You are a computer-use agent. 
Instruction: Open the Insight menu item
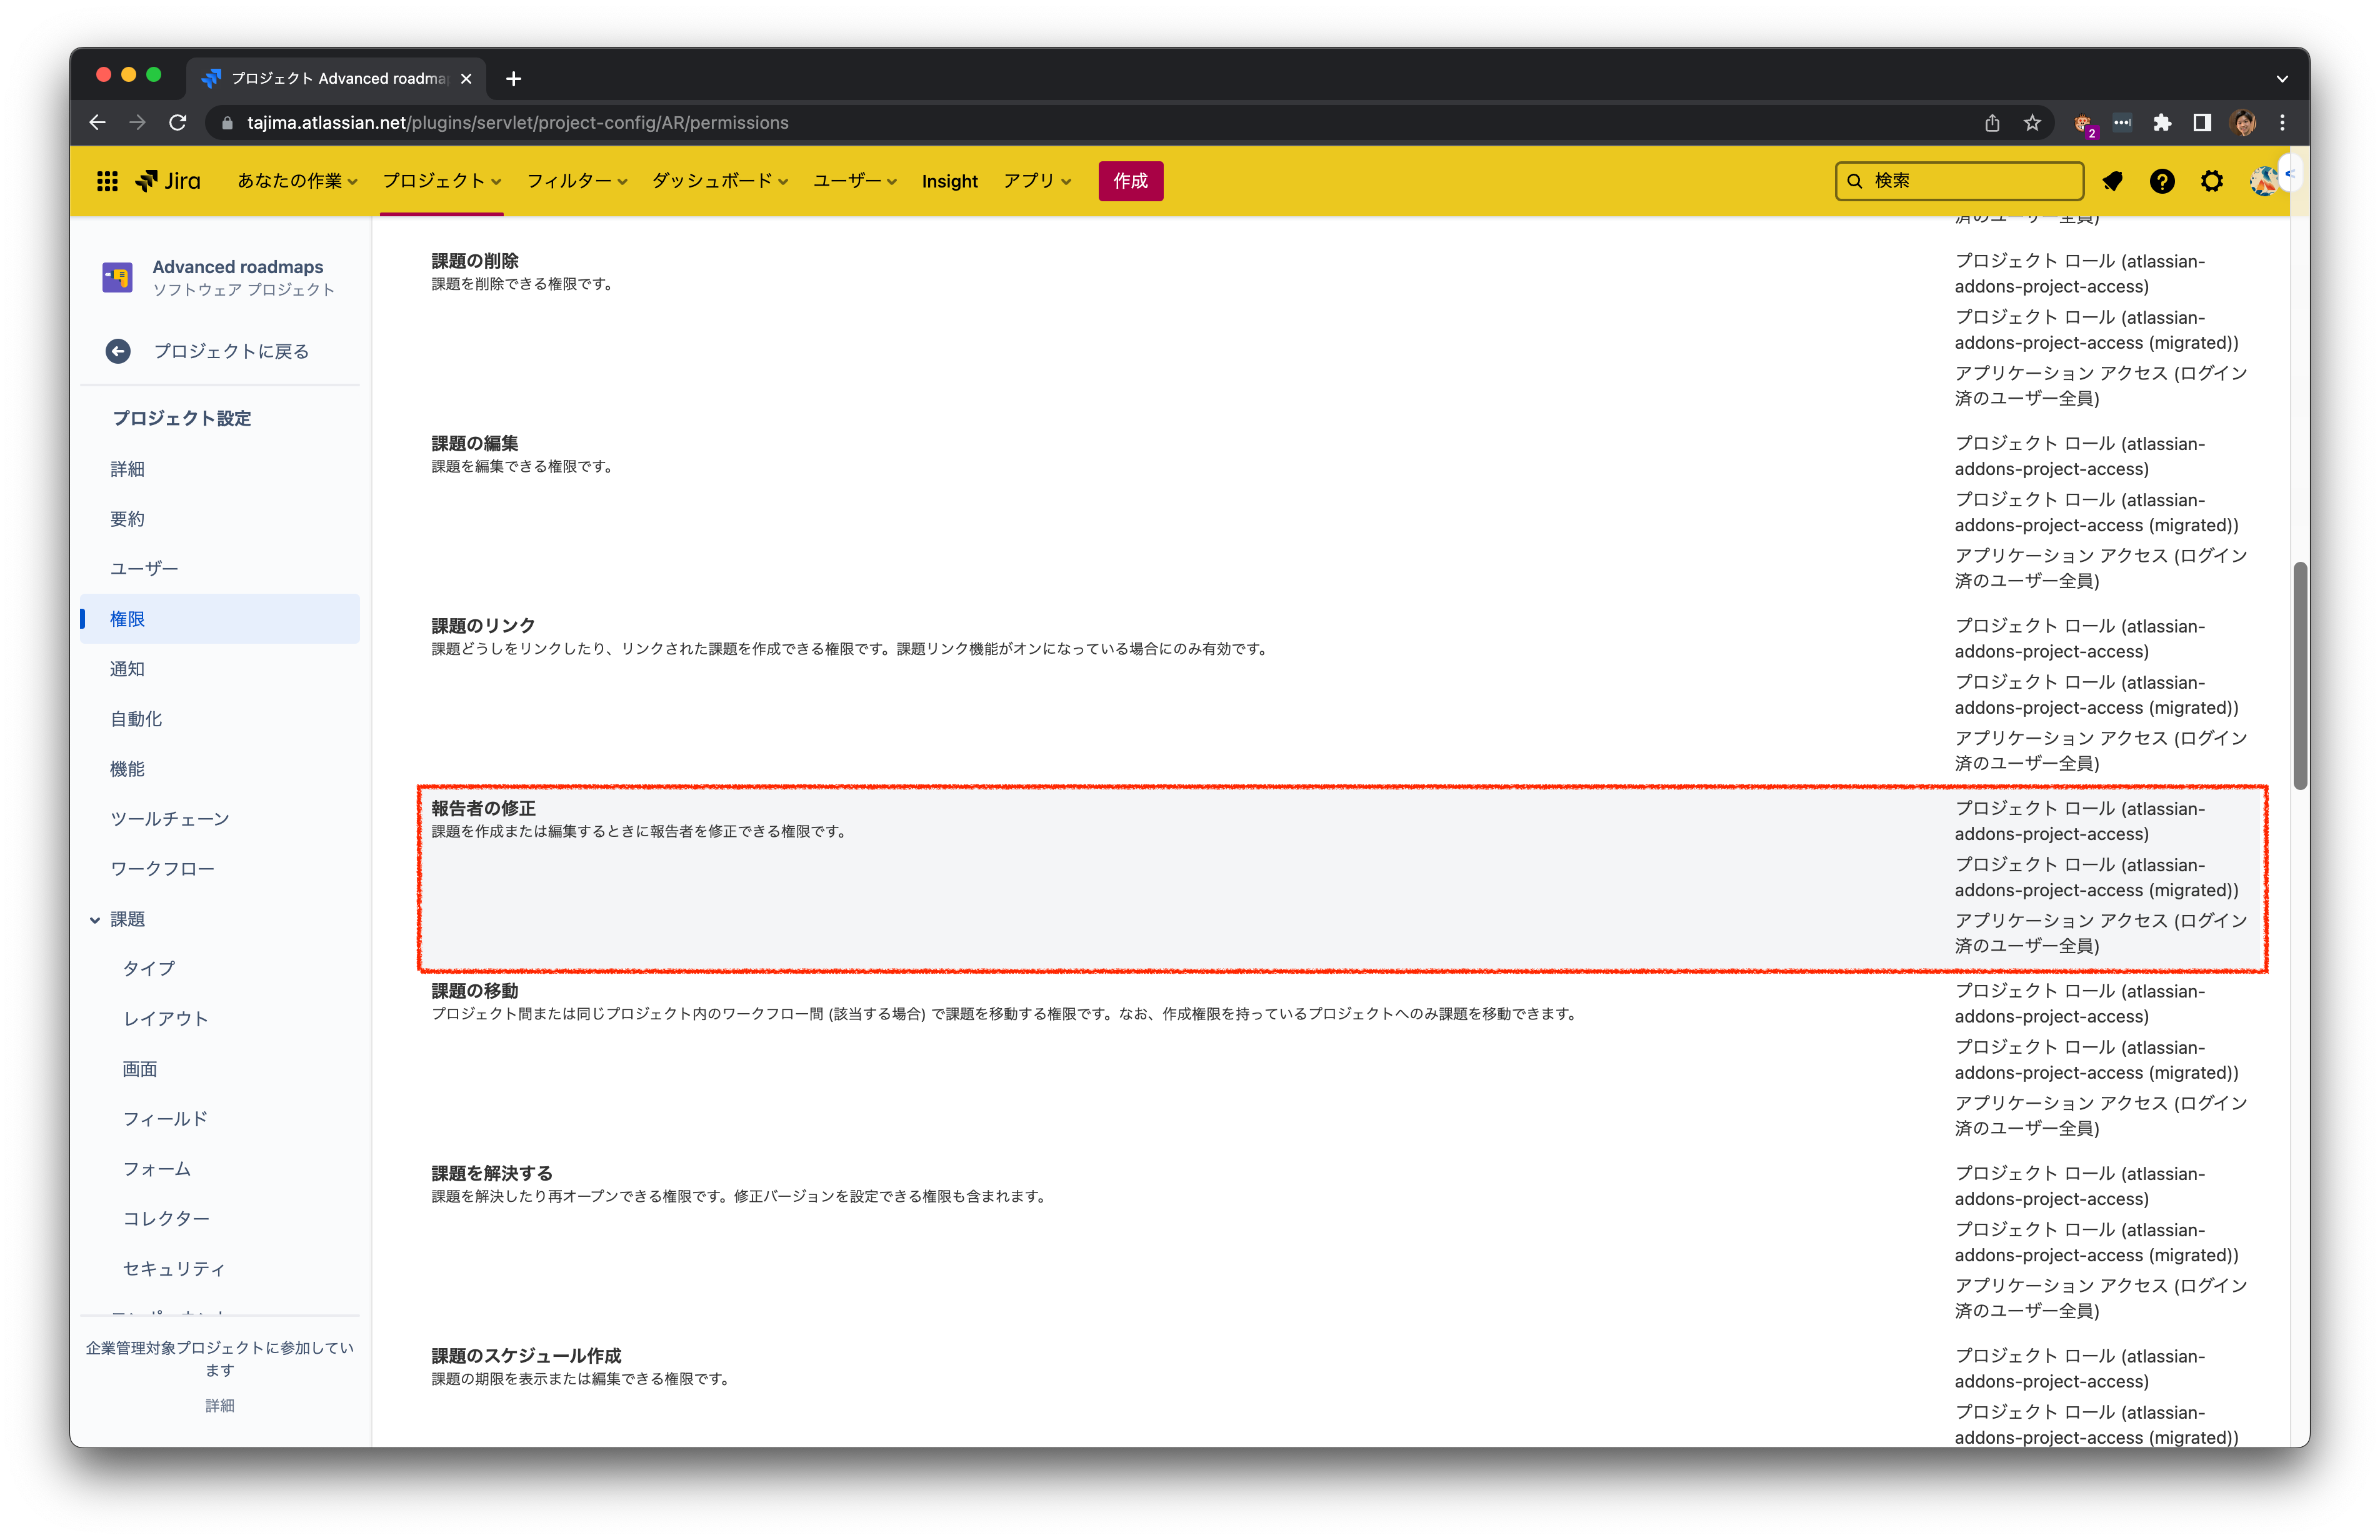[x=949, y=181]
